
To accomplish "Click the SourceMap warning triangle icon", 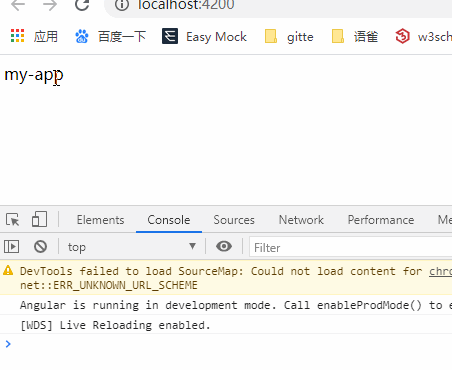I will pyautogui.click(x=8, y=270).
